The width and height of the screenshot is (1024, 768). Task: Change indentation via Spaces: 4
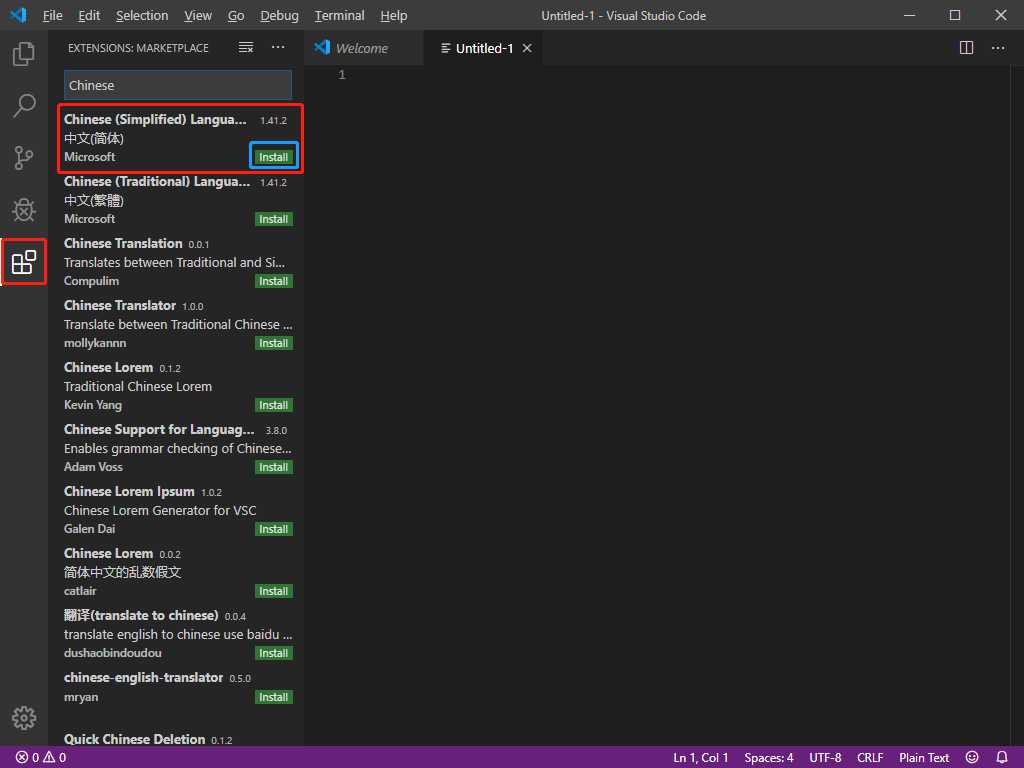(769, 758)
